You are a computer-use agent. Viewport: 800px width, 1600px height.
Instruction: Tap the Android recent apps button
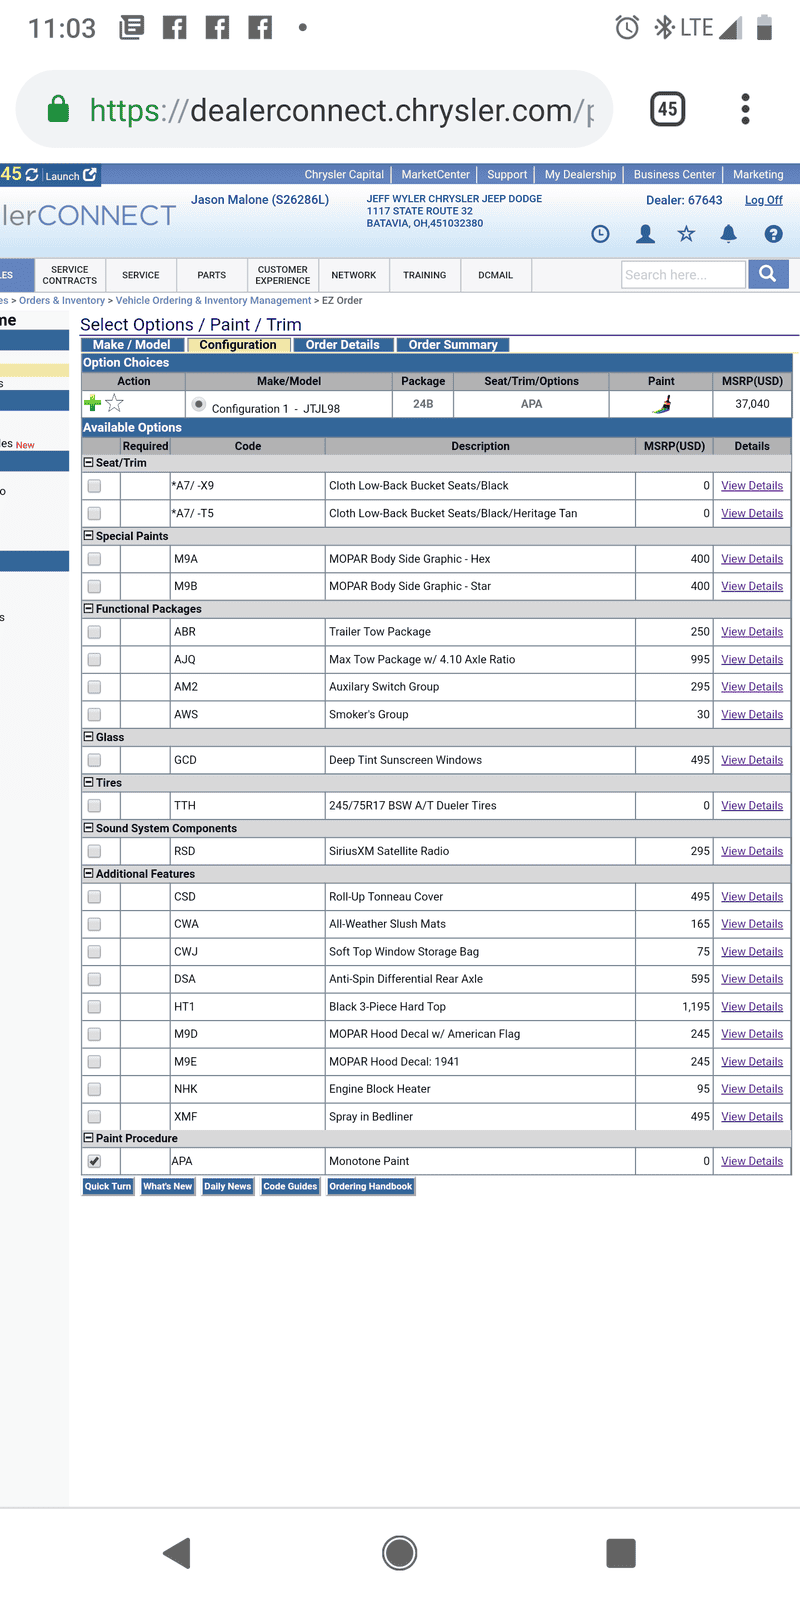tap(621, 1553)
